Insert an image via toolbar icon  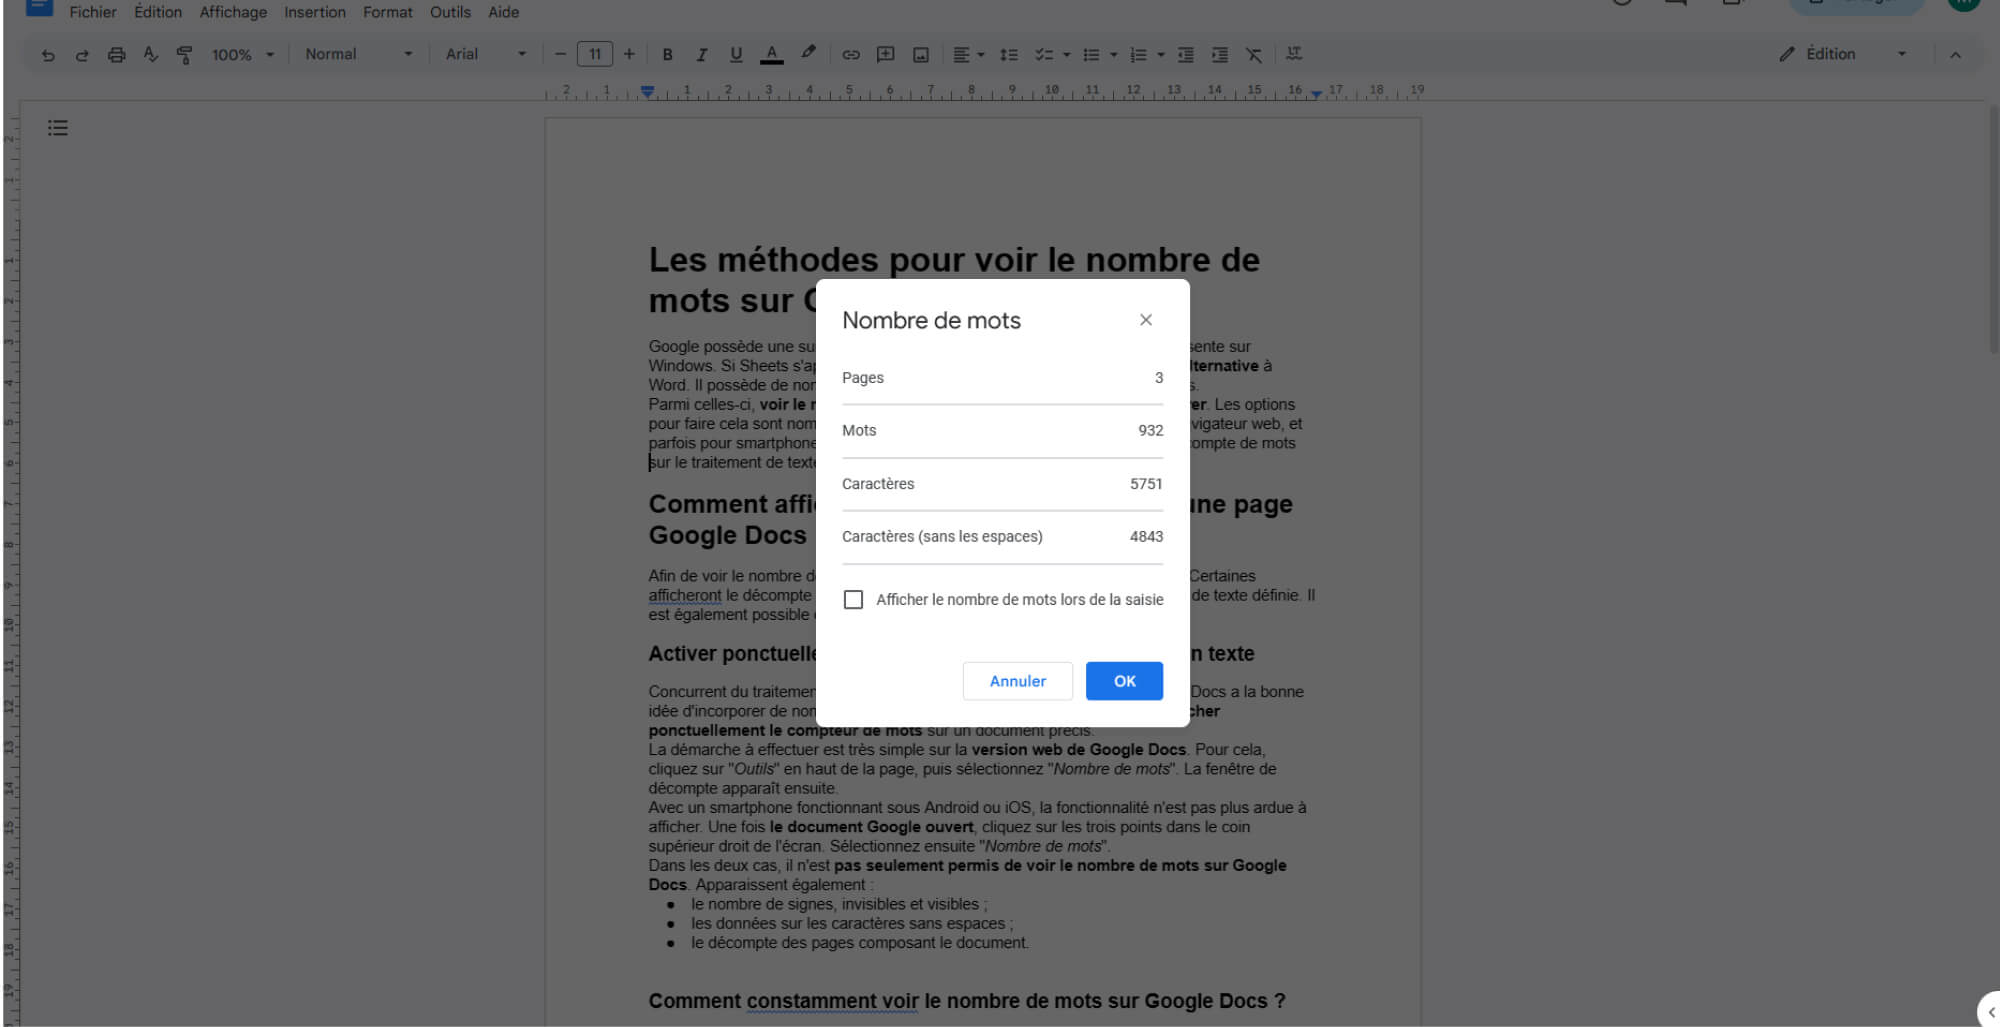[x=921, y=55]
